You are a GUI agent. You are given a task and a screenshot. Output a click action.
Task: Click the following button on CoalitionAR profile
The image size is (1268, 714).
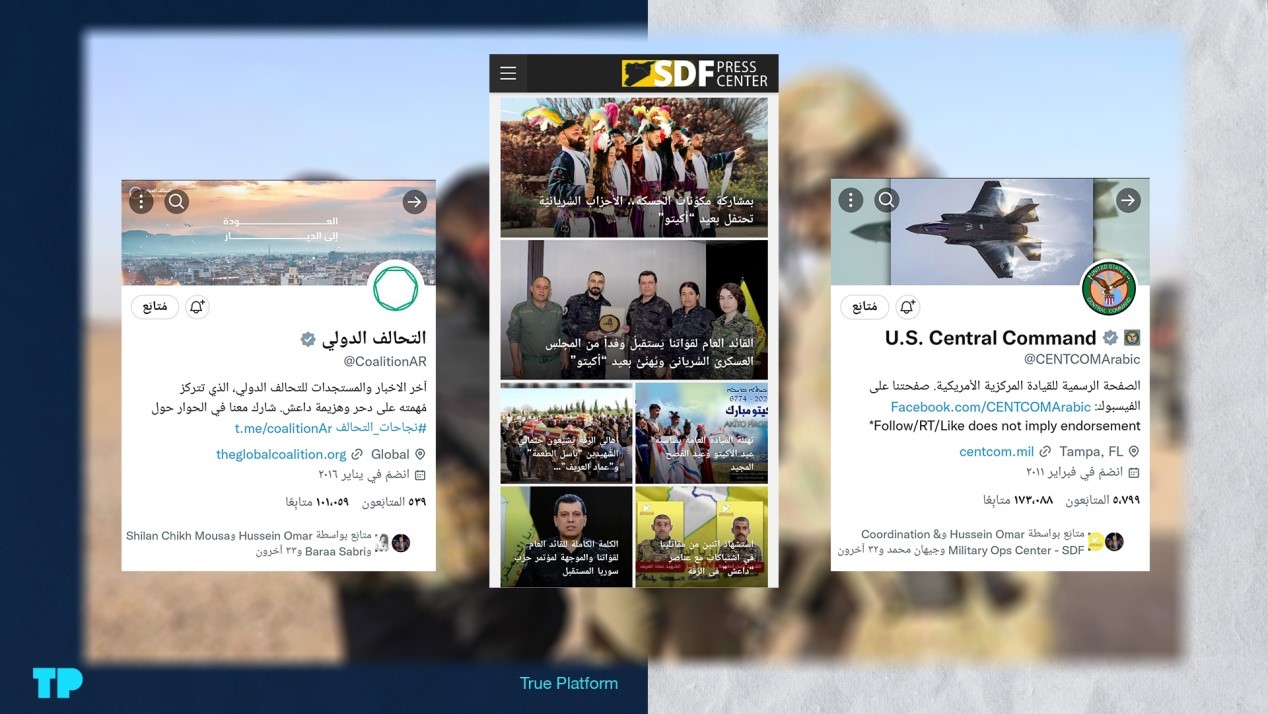[x=155, y=307]
